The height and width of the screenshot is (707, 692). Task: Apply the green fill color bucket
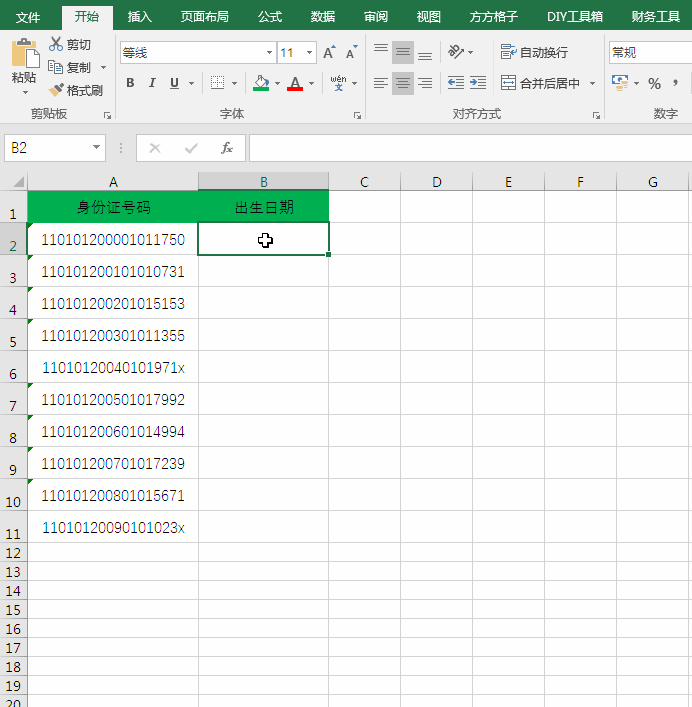pyautogui.click(x=261, y=83)
